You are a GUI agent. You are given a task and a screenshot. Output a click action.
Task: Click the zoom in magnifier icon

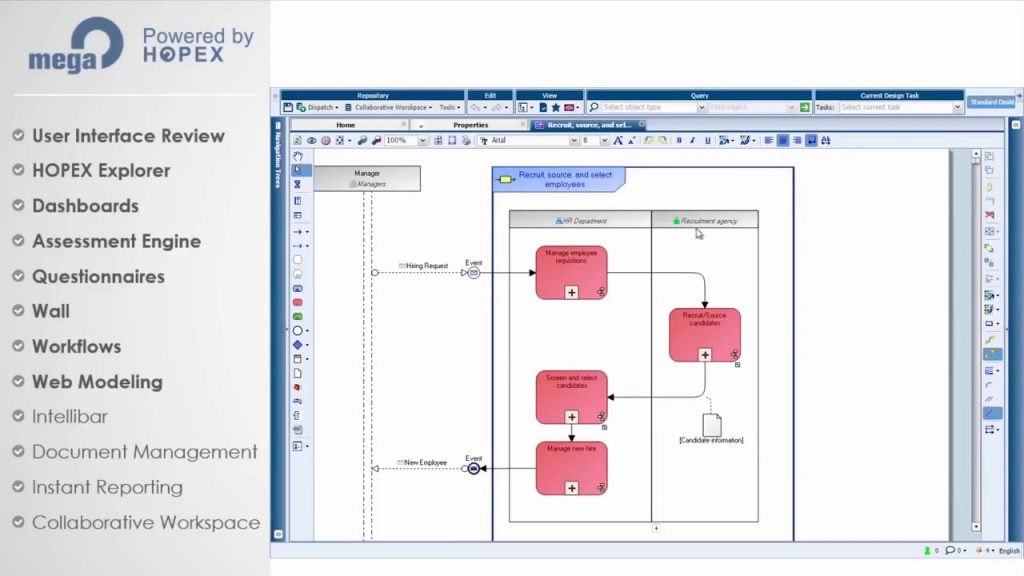362,140
